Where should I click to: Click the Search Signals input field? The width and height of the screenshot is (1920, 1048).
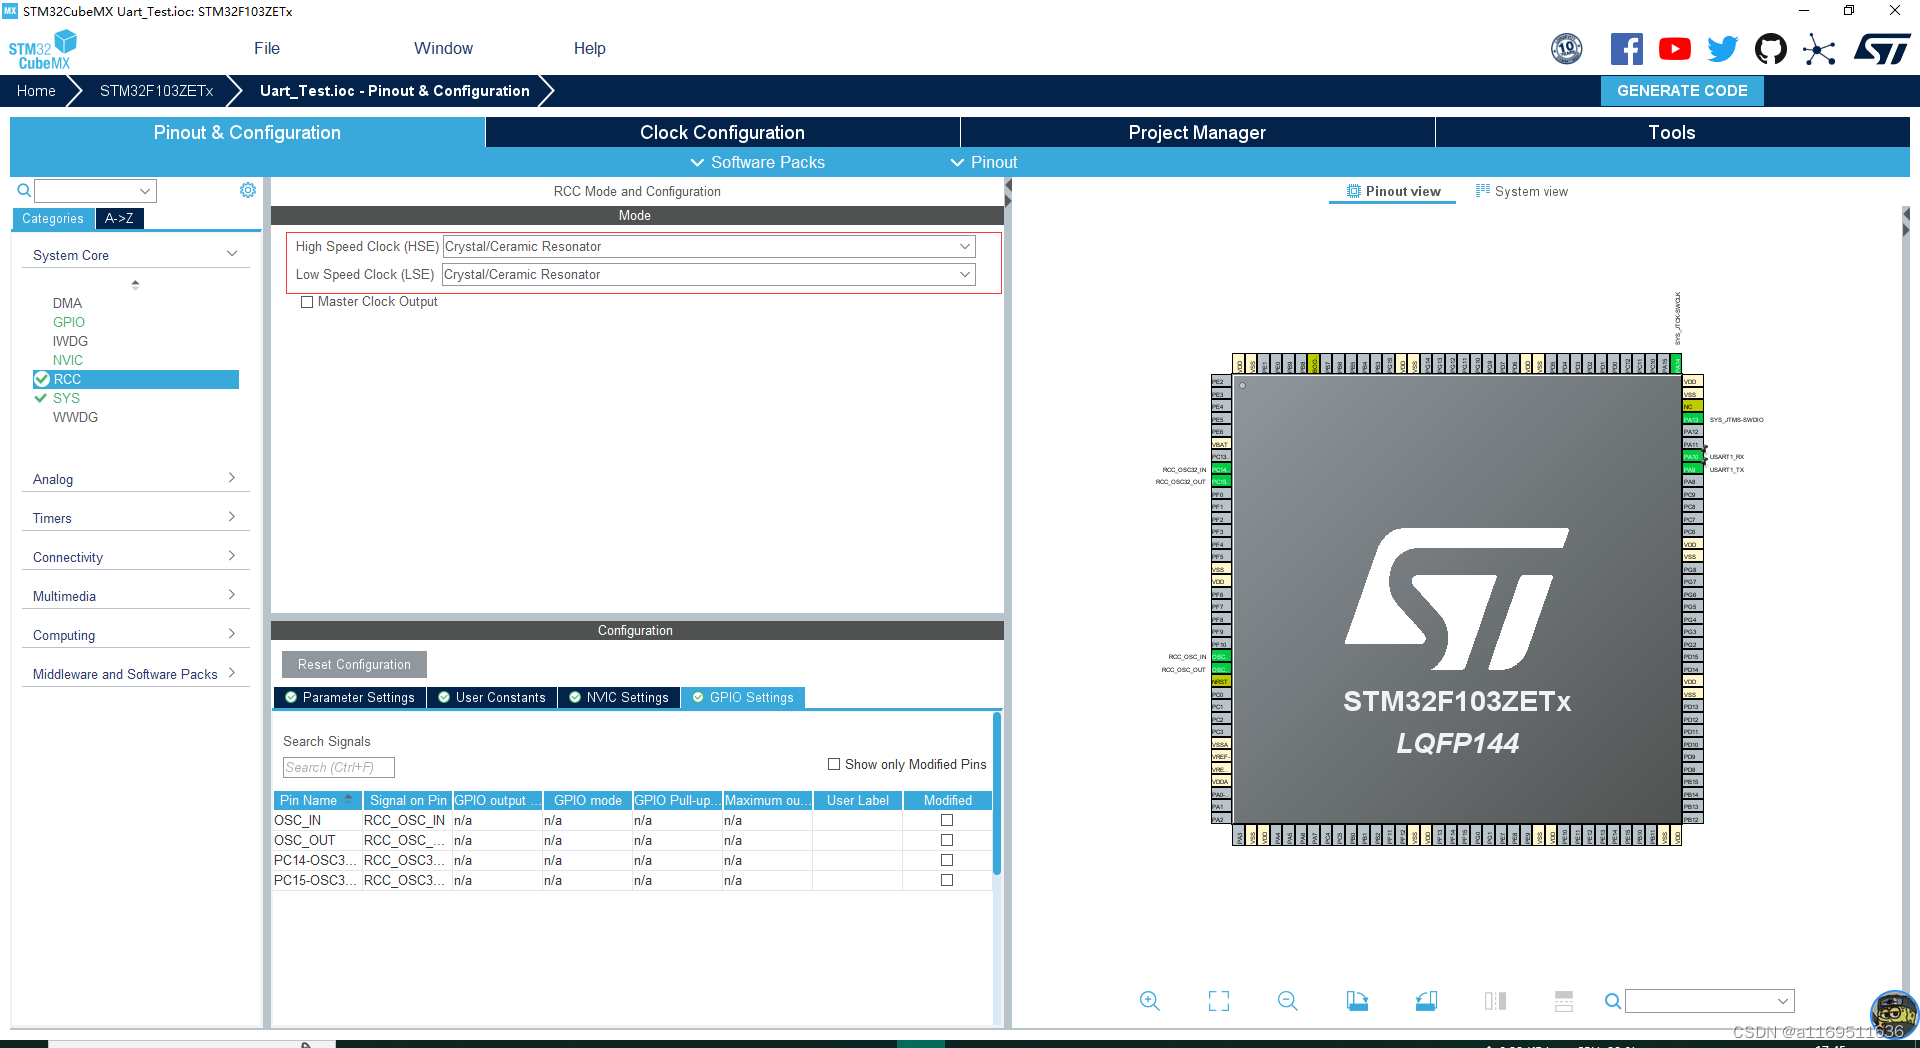tap(339, 767)
